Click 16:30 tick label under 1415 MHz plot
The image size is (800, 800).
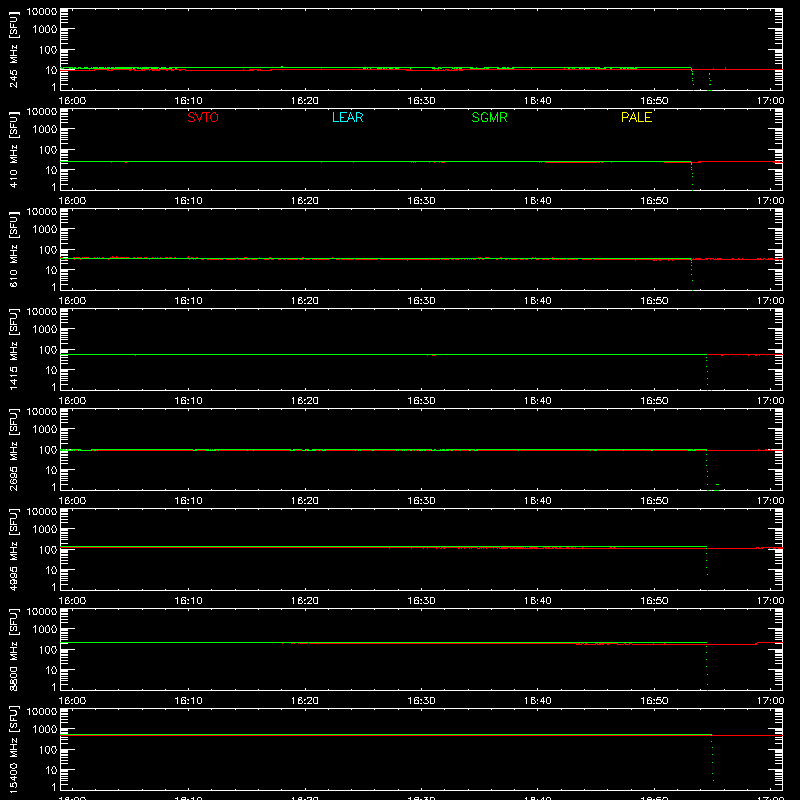pos(421,401)
